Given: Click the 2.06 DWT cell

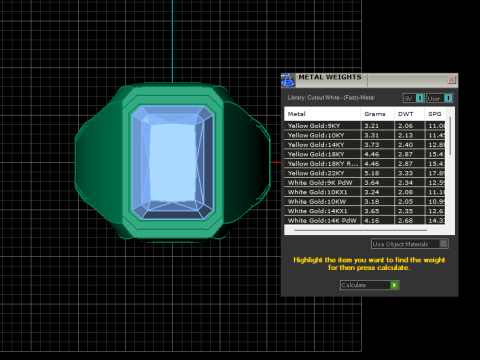Looking at the screenshot, I should click(409, 126).
